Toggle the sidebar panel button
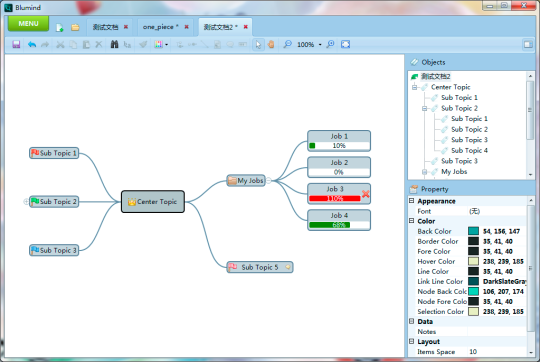Viewport: 540px width, 362px height. click(x=528, y=44)
